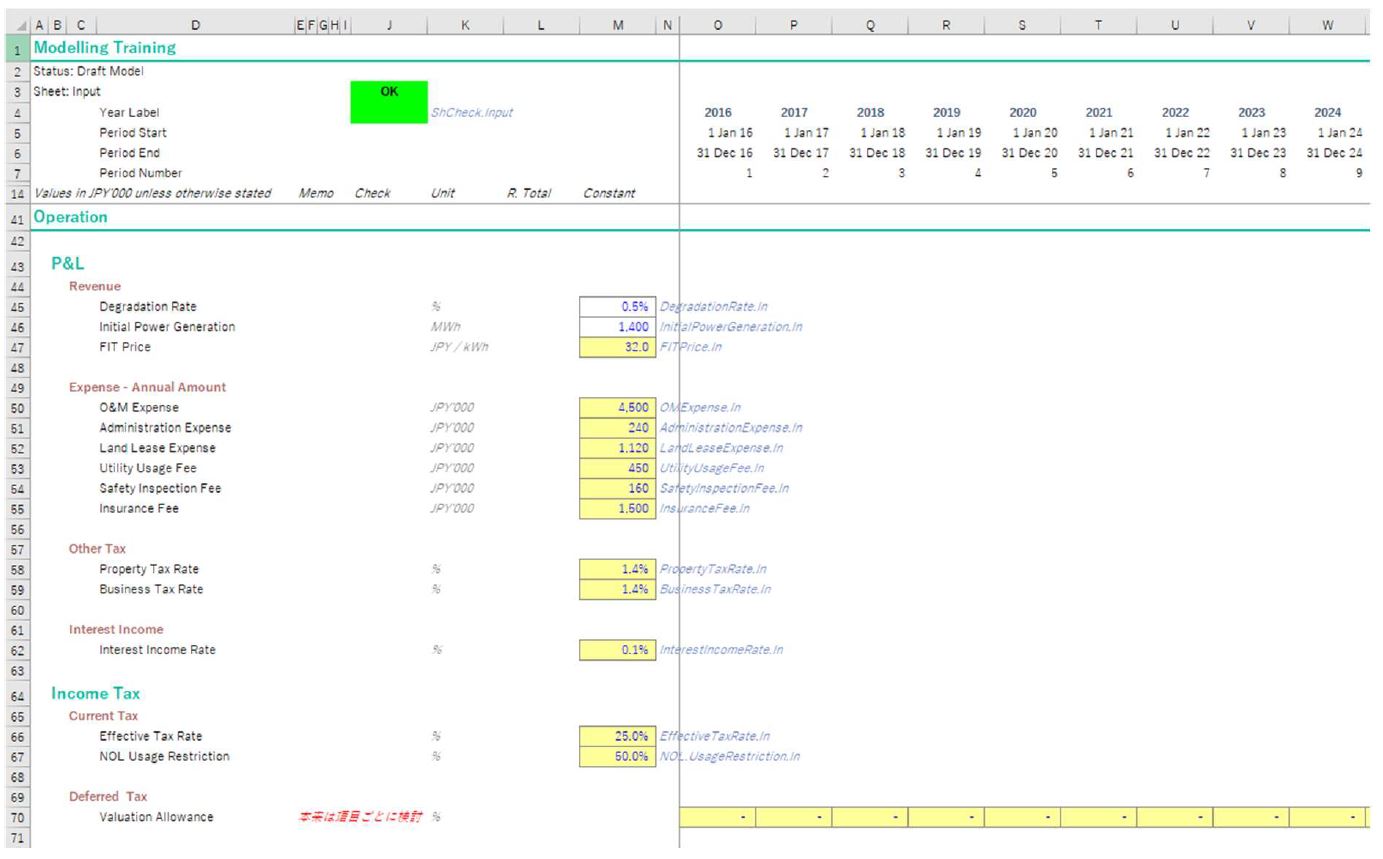Select the Interest Income Rate 0.1% cell
Viewport: 1383px width, 859px height.
tap(617, 650)
